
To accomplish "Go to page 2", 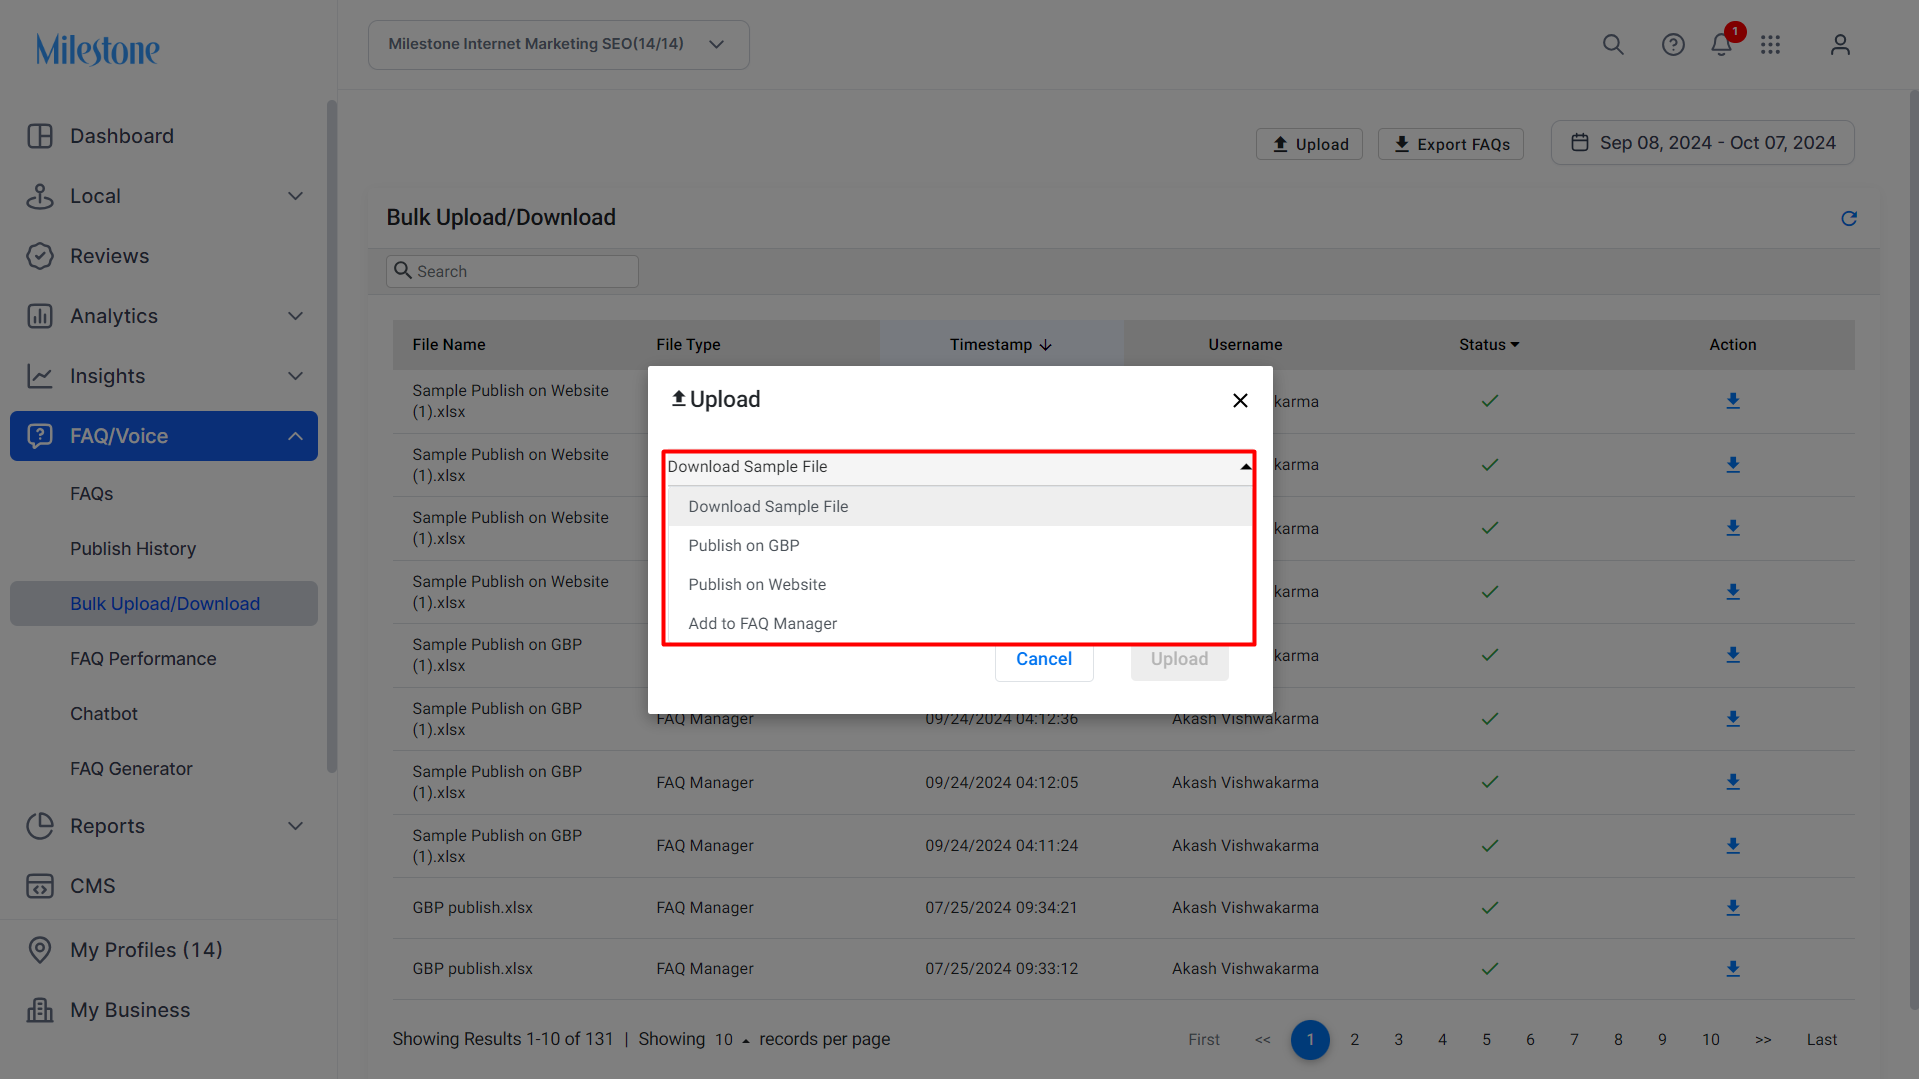I will click(1355, 1040).
